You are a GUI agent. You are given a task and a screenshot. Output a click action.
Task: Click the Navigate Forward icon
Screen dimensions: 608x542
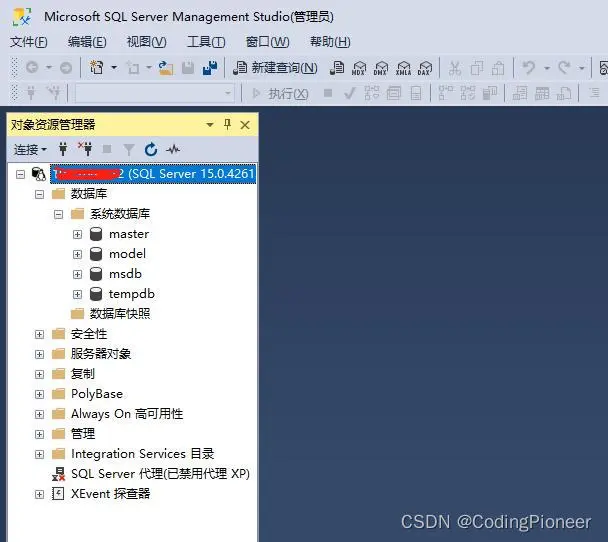(66, 68)
